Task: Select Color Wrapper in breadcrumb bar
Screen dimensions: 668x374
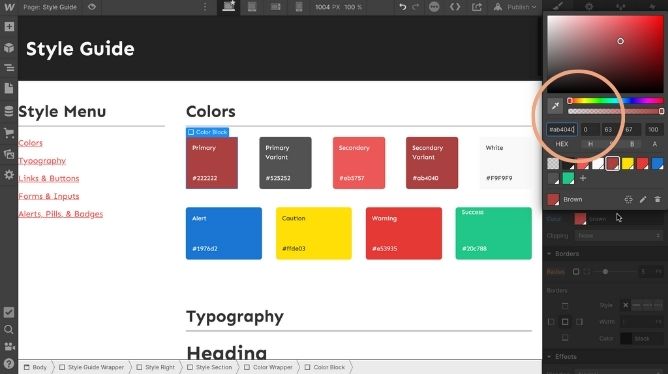Action: click(268, 367)
